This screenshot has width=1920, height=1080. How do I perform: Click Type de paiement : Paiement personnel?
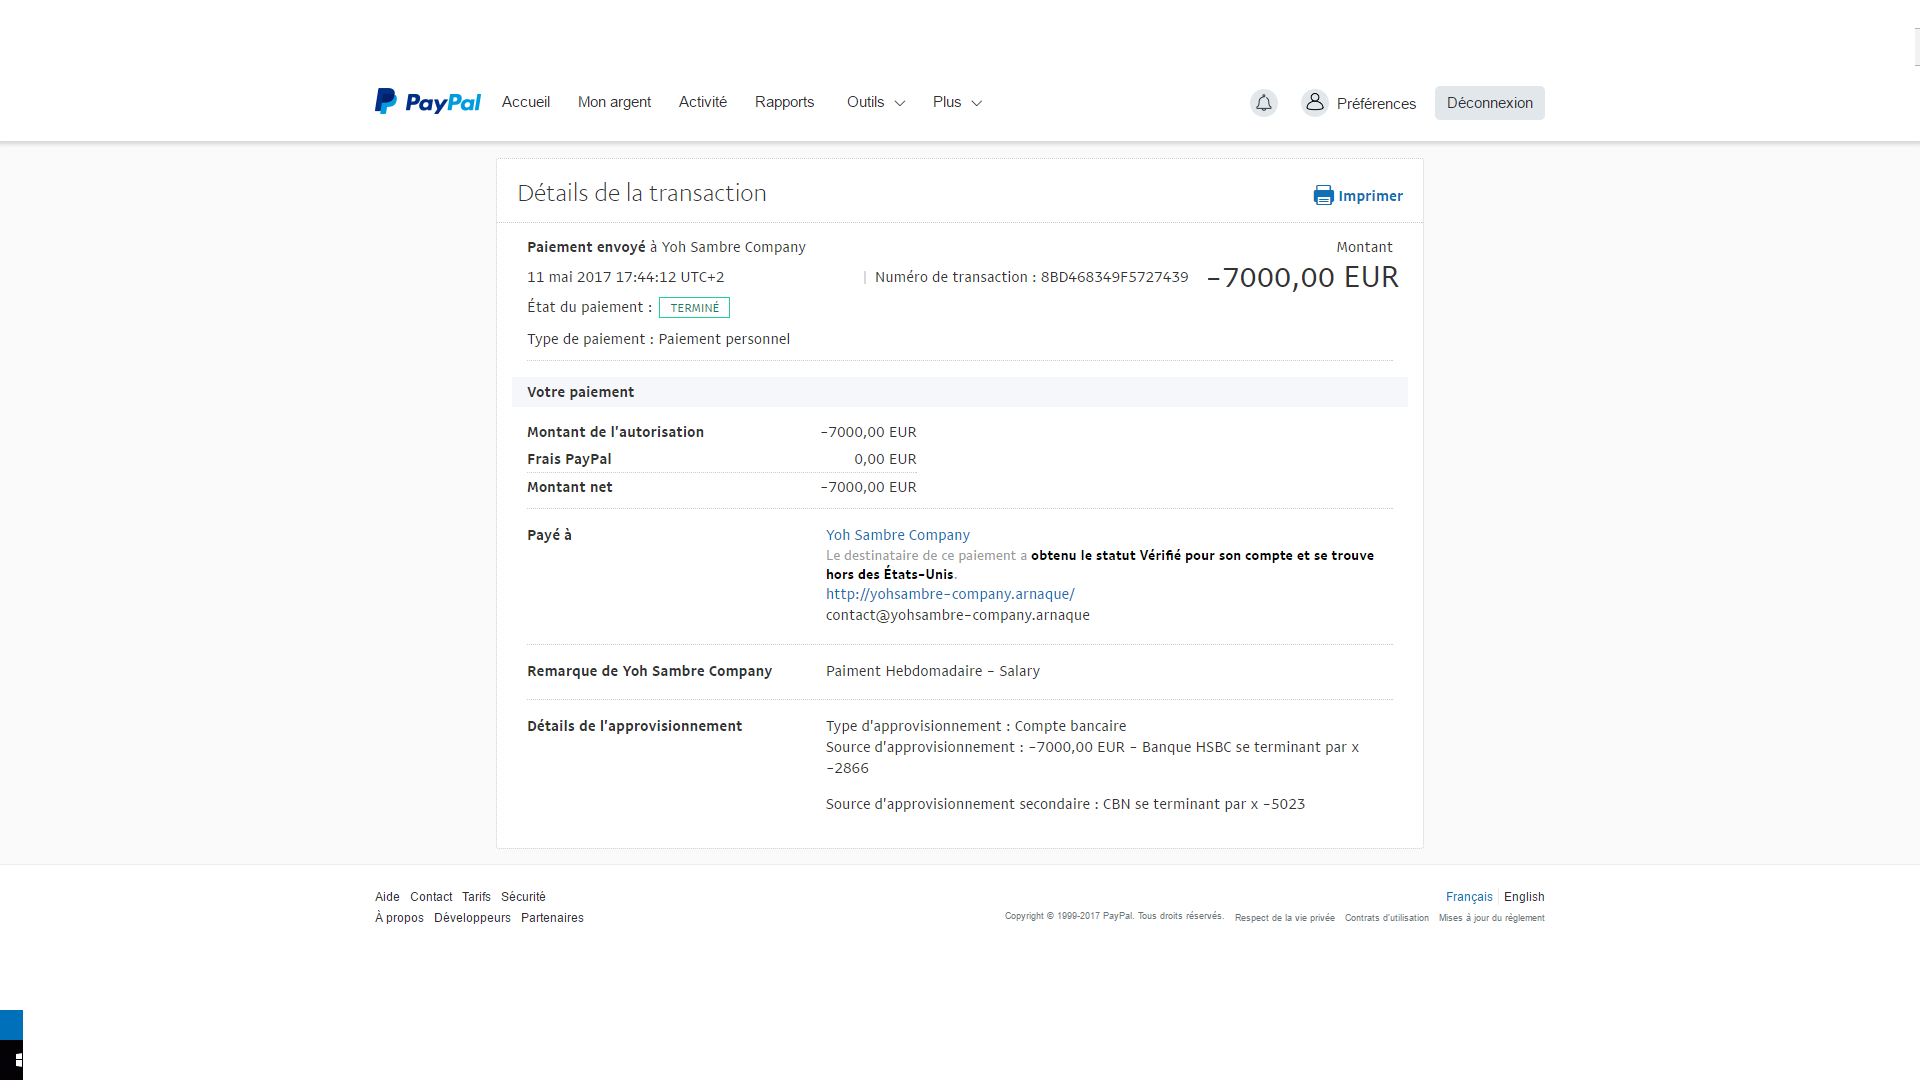coord(658,339)
